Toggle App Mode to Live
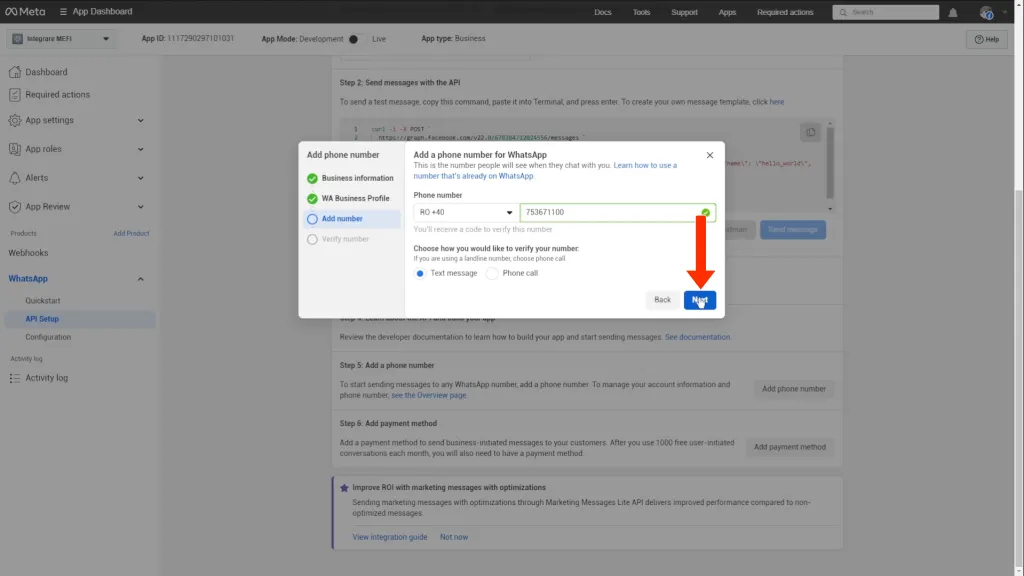 point(357,39)
